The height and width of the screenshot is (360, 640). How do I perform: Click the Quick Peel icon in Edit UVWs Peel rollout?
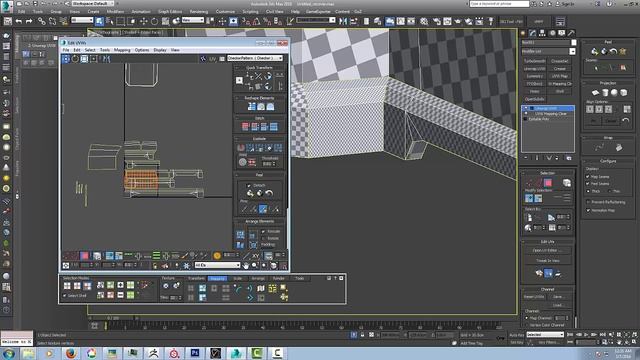[250, 193]
